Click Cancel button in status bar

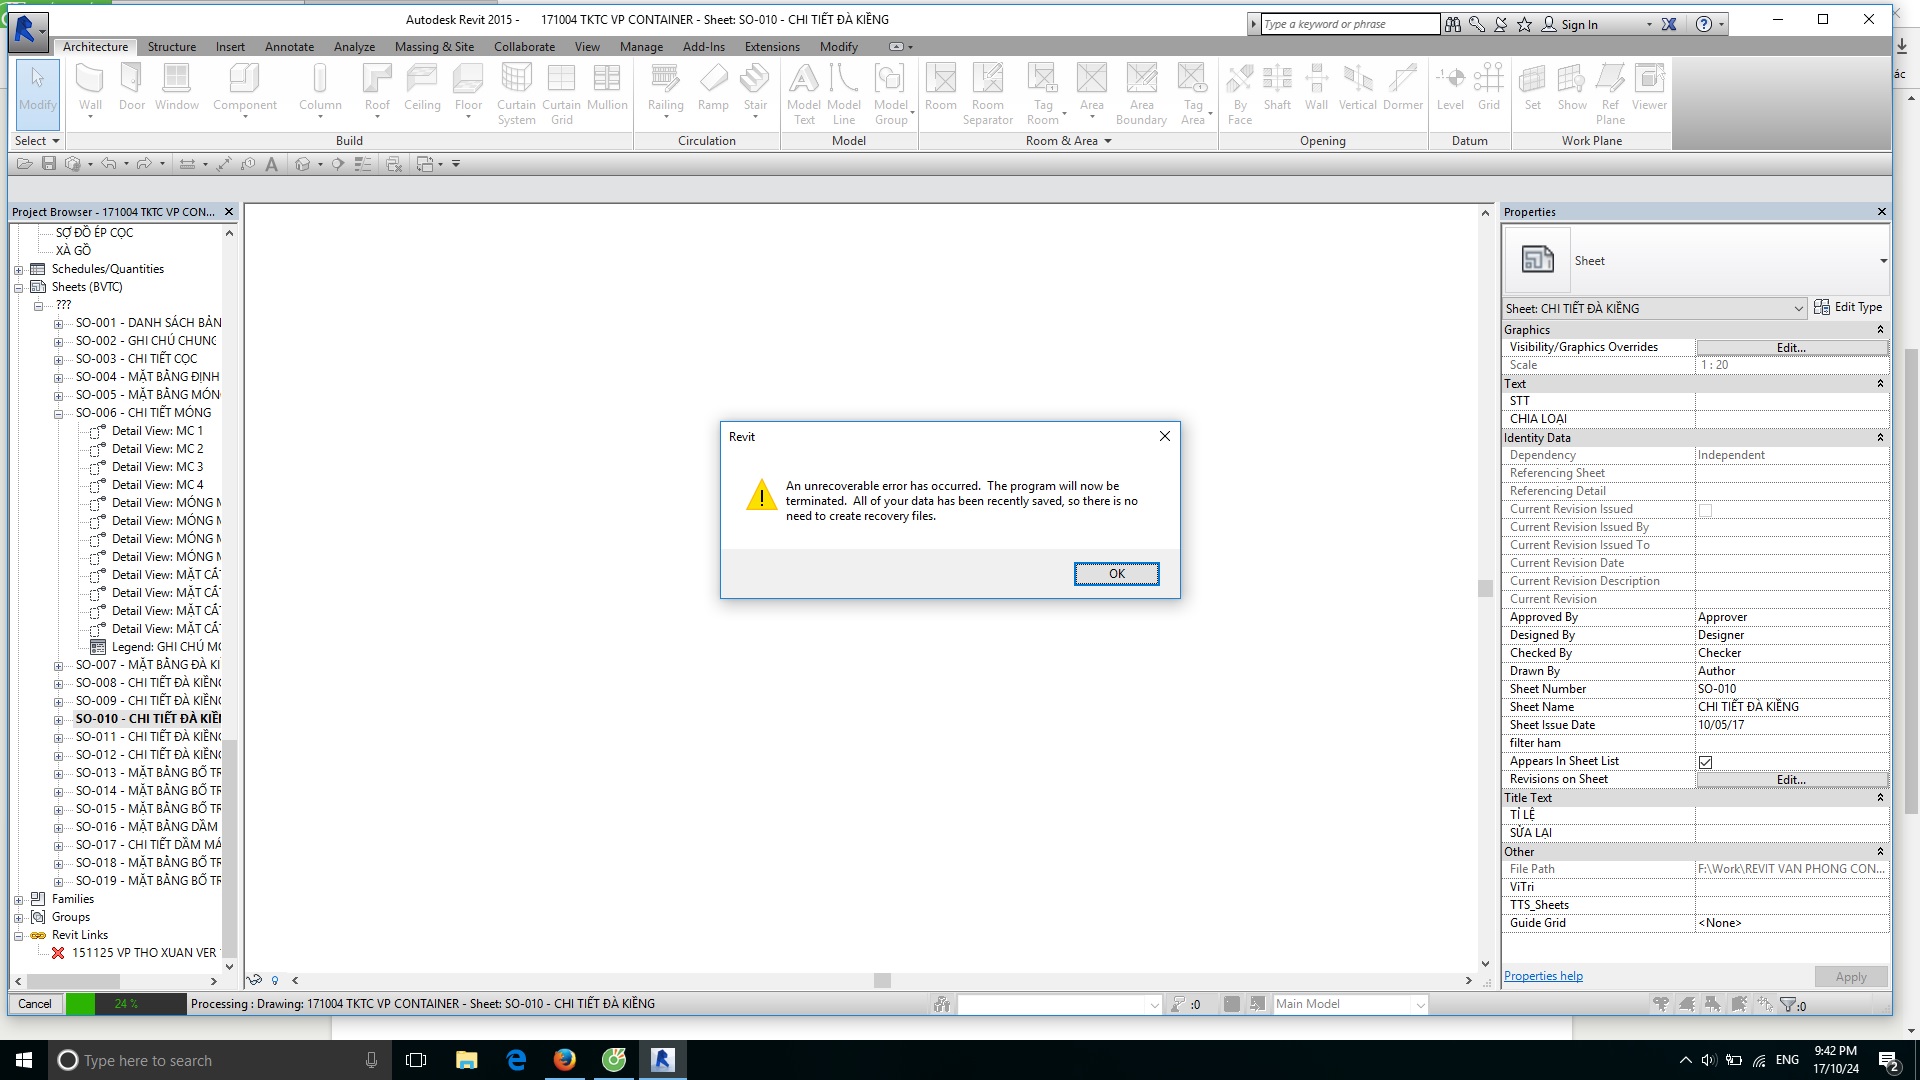(x=36, y=1002)
